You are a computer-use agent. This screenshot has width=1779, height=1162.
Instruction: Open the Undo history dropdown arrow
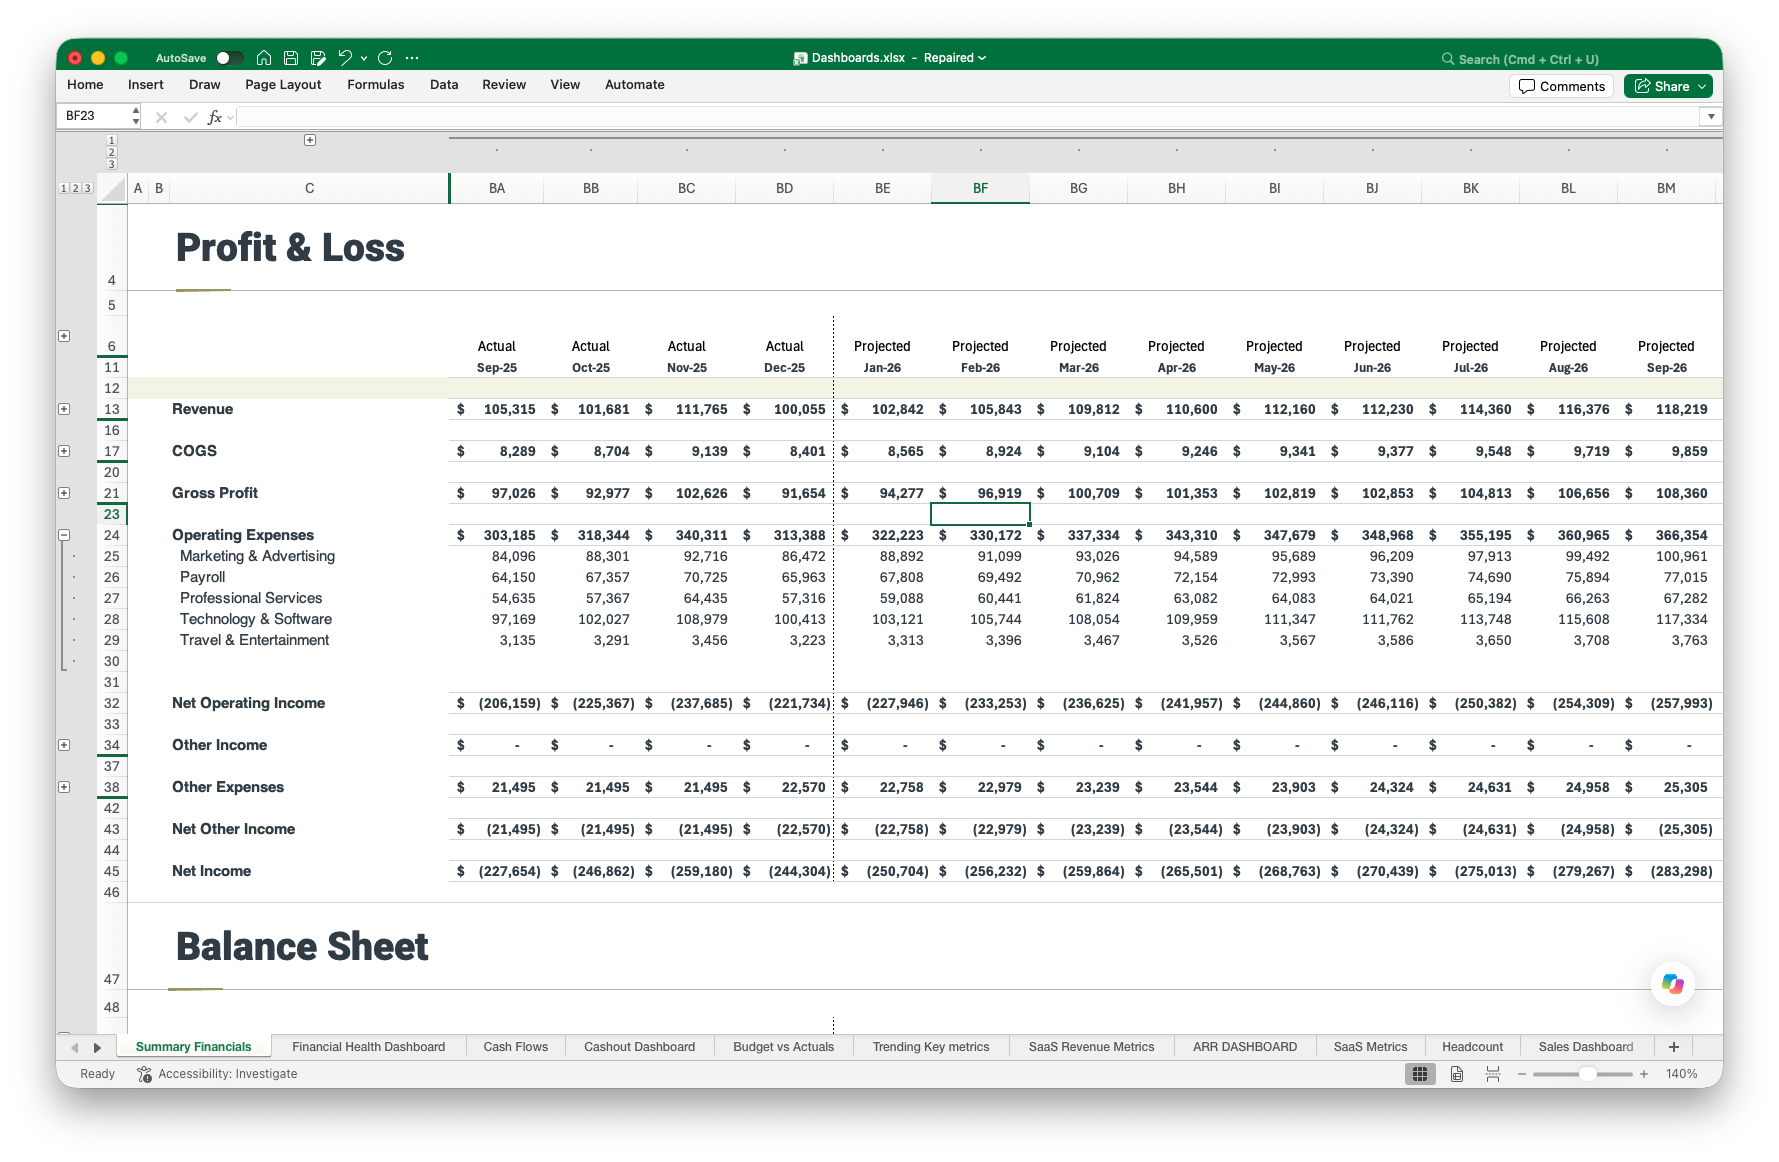364,58
